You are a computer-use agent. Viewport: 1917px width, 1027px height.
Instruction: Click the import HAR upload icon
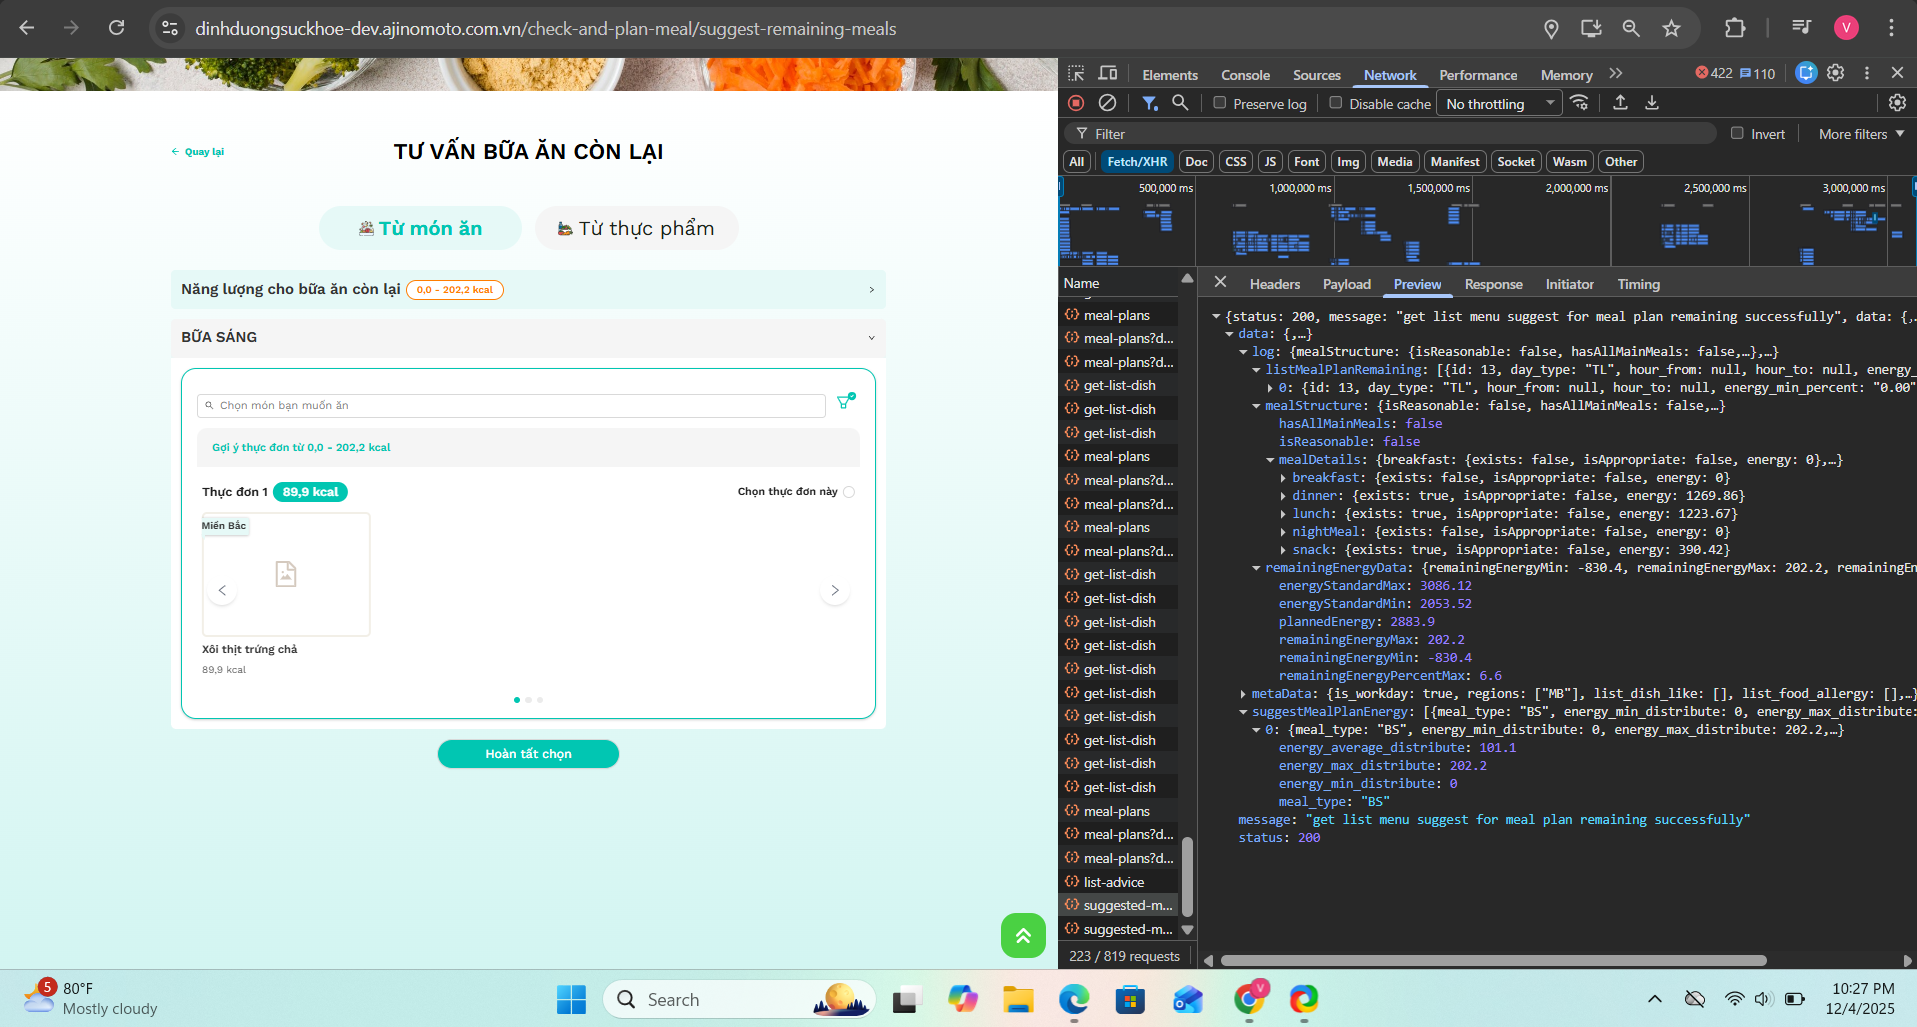(x=1621, y=103)
